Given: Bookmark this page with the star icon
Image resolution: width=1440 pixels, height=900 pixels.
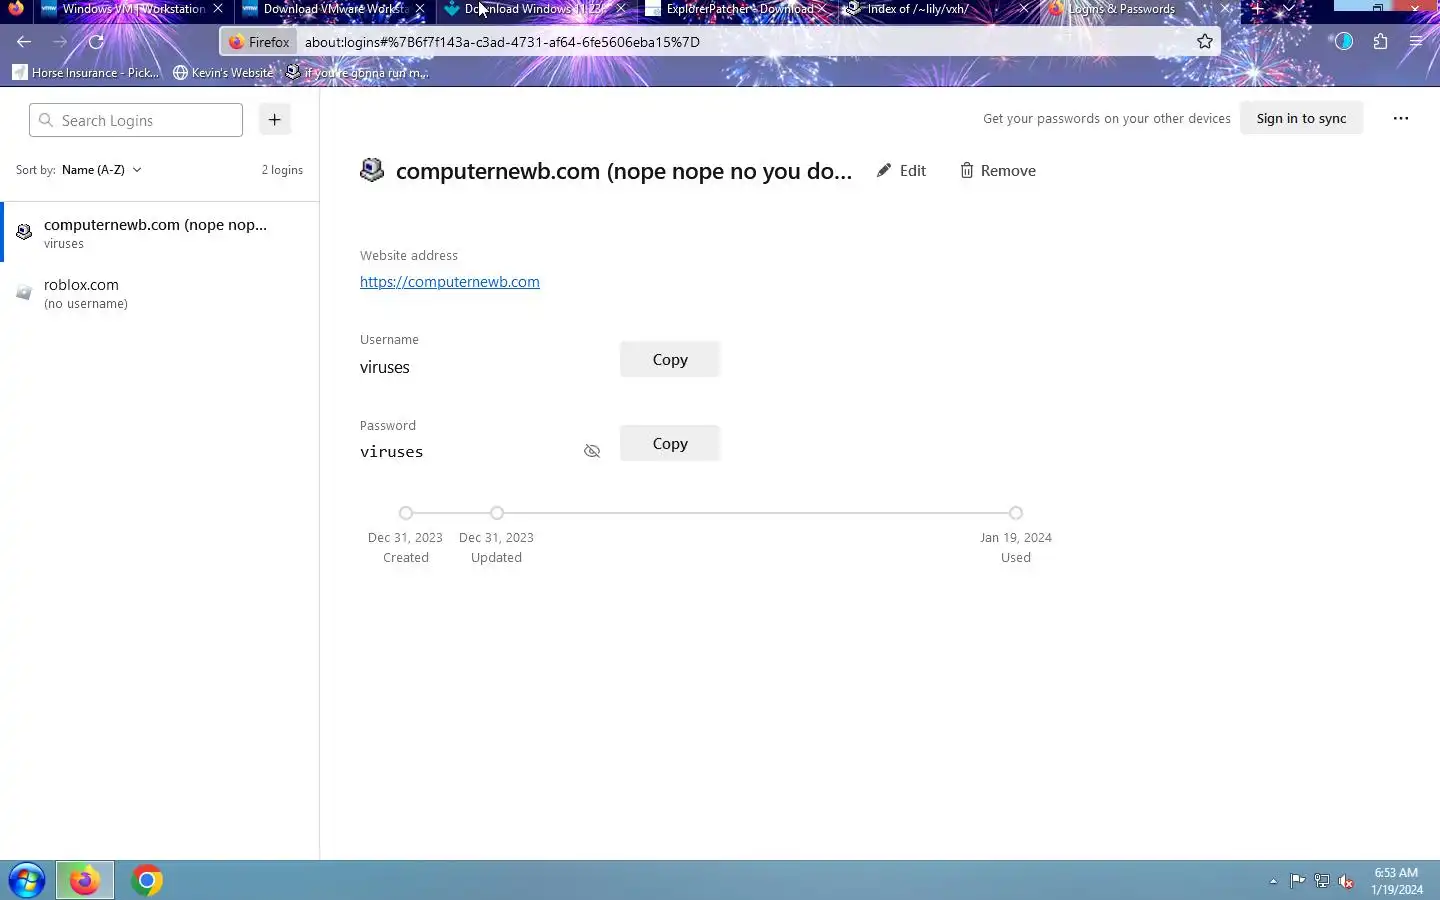Looking at the screenshot, I should (x=1205, y=42).
